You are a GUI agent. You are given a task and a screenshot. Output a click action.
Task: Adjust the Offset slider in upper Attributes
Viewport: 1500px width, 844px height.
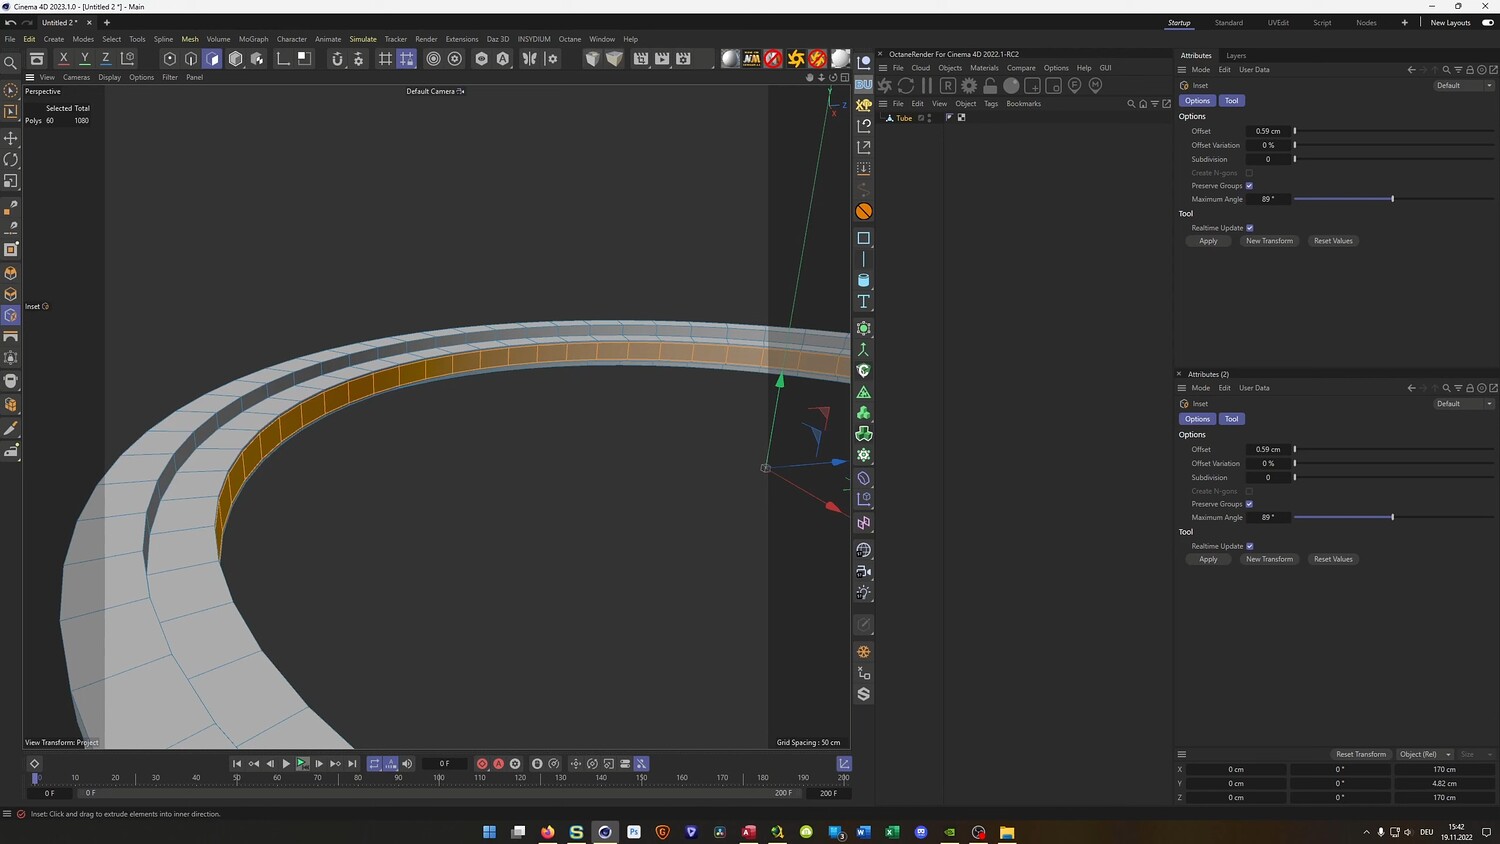1394,131
